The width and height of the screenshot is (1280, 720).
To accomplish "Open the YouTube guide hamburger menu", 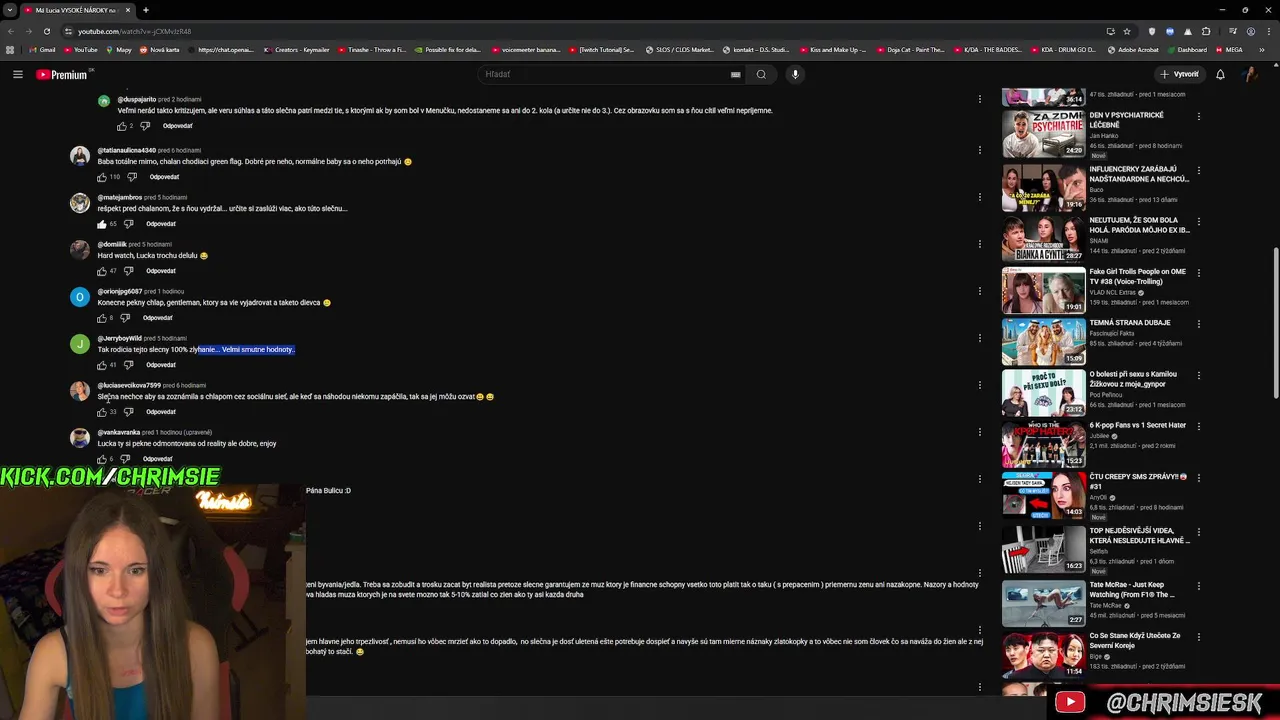I will click(x=17, y=74).
